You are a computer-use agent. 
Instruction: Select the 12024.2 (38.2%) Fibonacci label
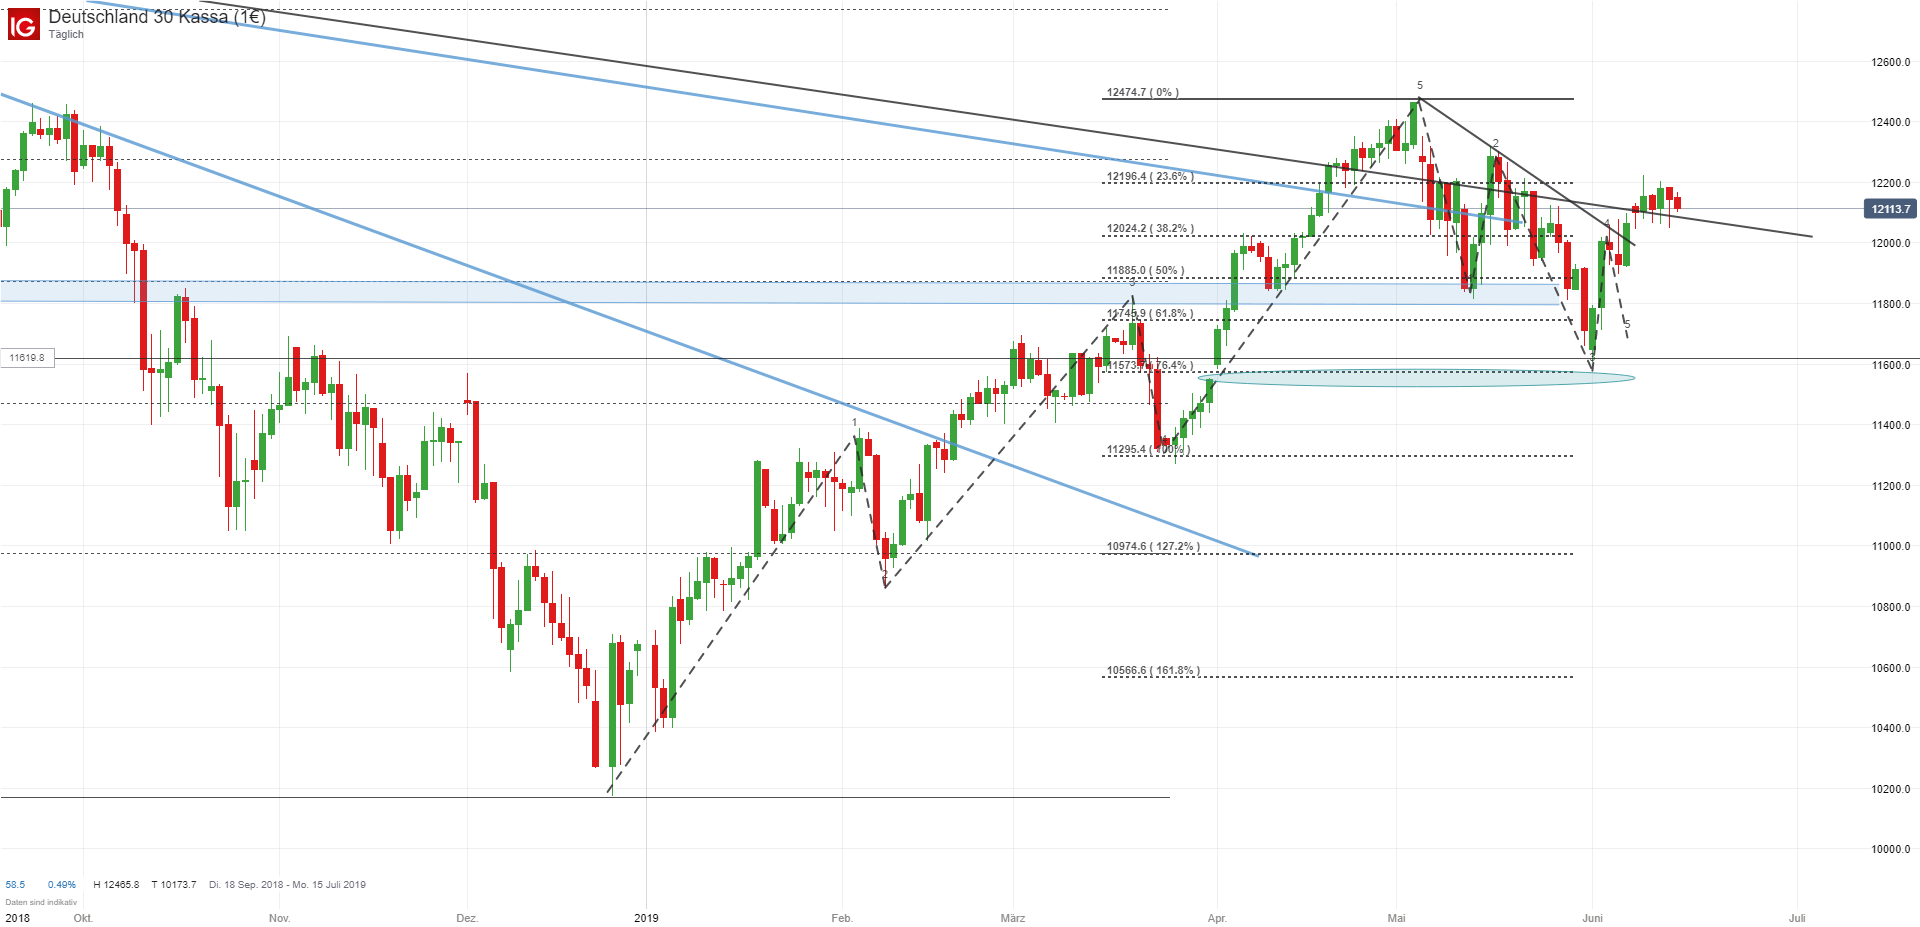coord(1150,229)
